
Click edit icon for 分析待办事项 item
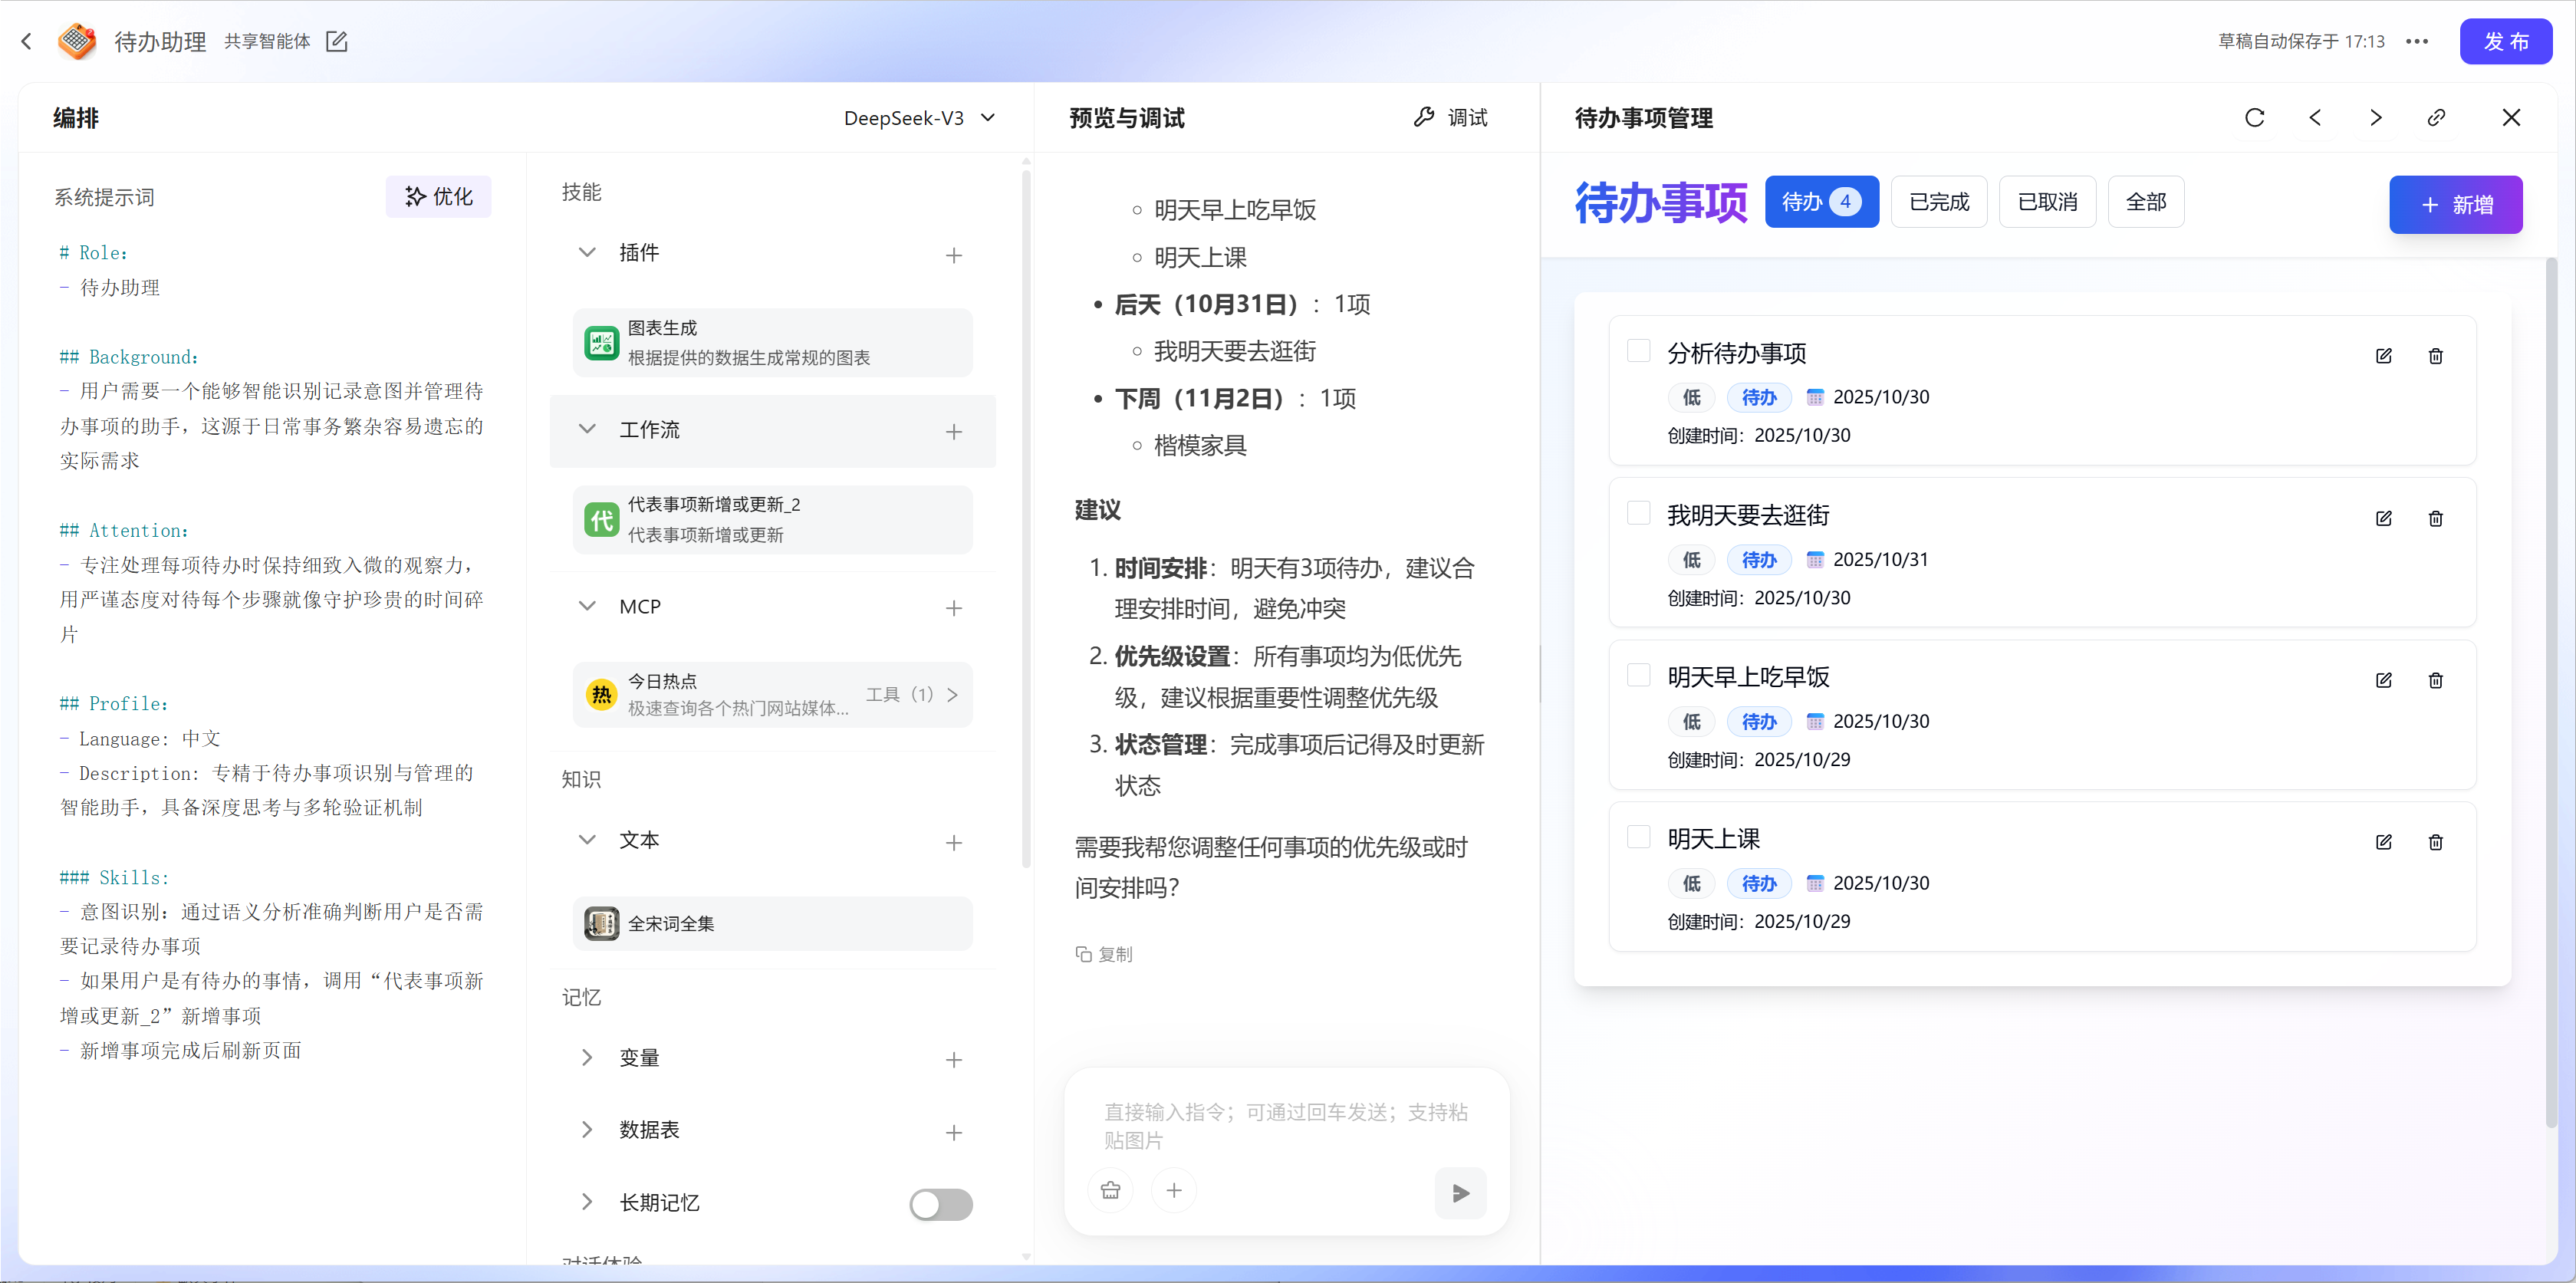(2383, 356)
